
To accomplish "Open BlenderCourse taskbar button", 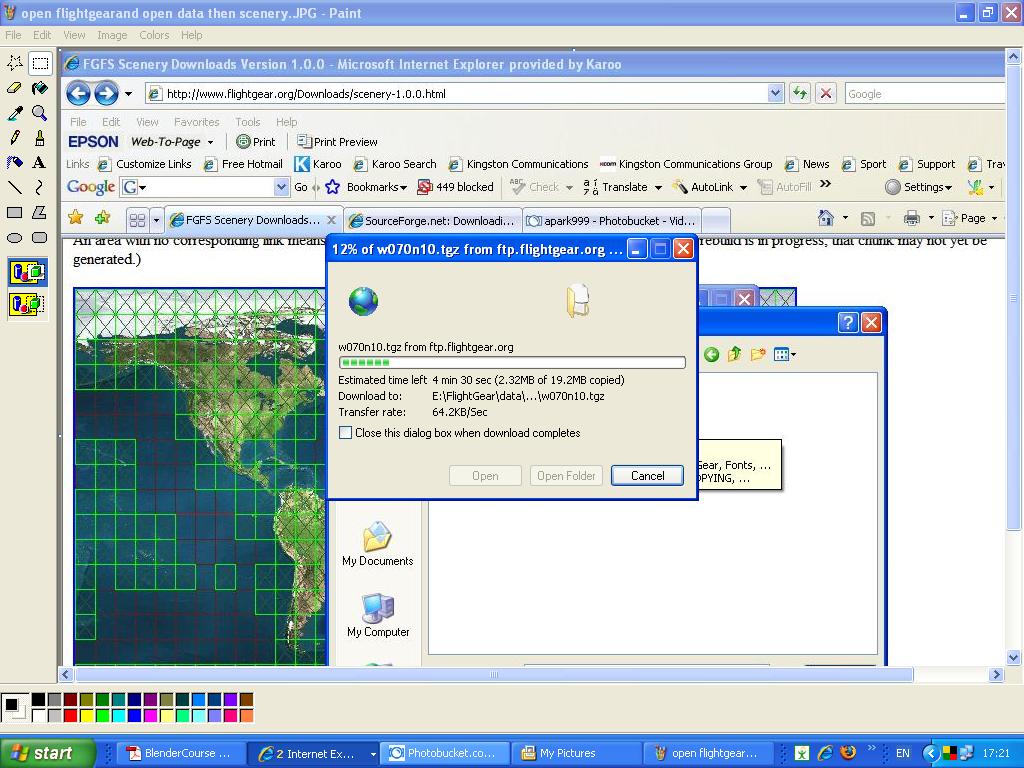I will (x=181, y=753).
